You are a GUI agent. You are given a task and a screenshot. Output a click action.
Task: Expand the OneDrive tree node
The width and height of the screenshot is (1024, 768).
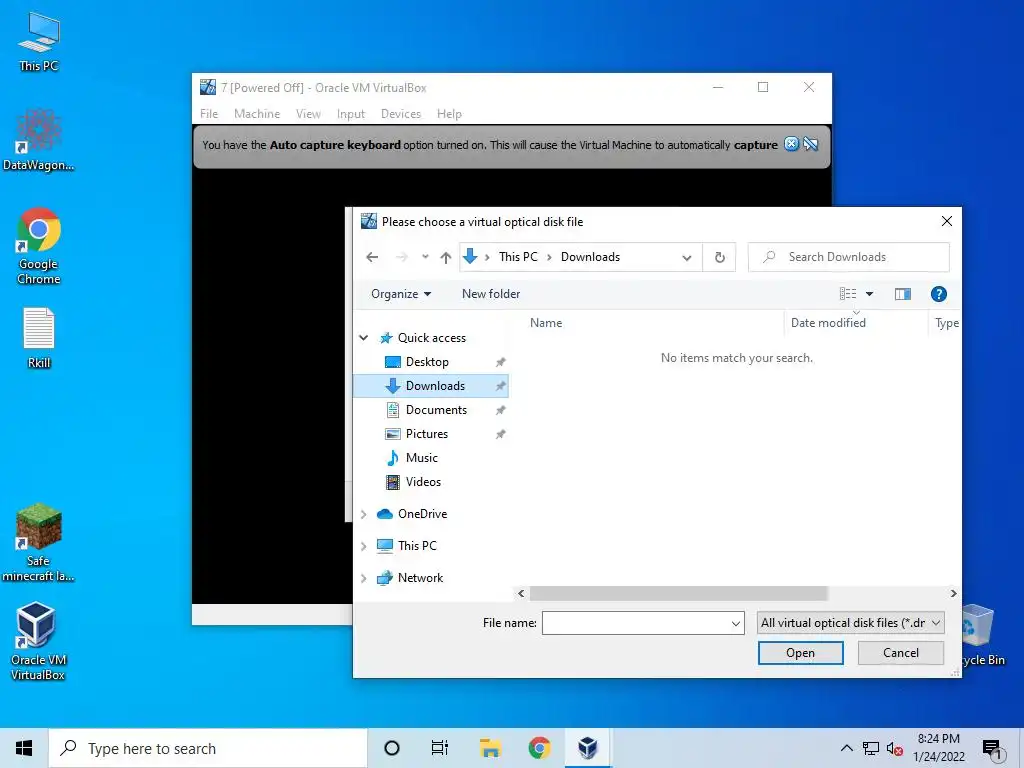click(x=364, y=514)
